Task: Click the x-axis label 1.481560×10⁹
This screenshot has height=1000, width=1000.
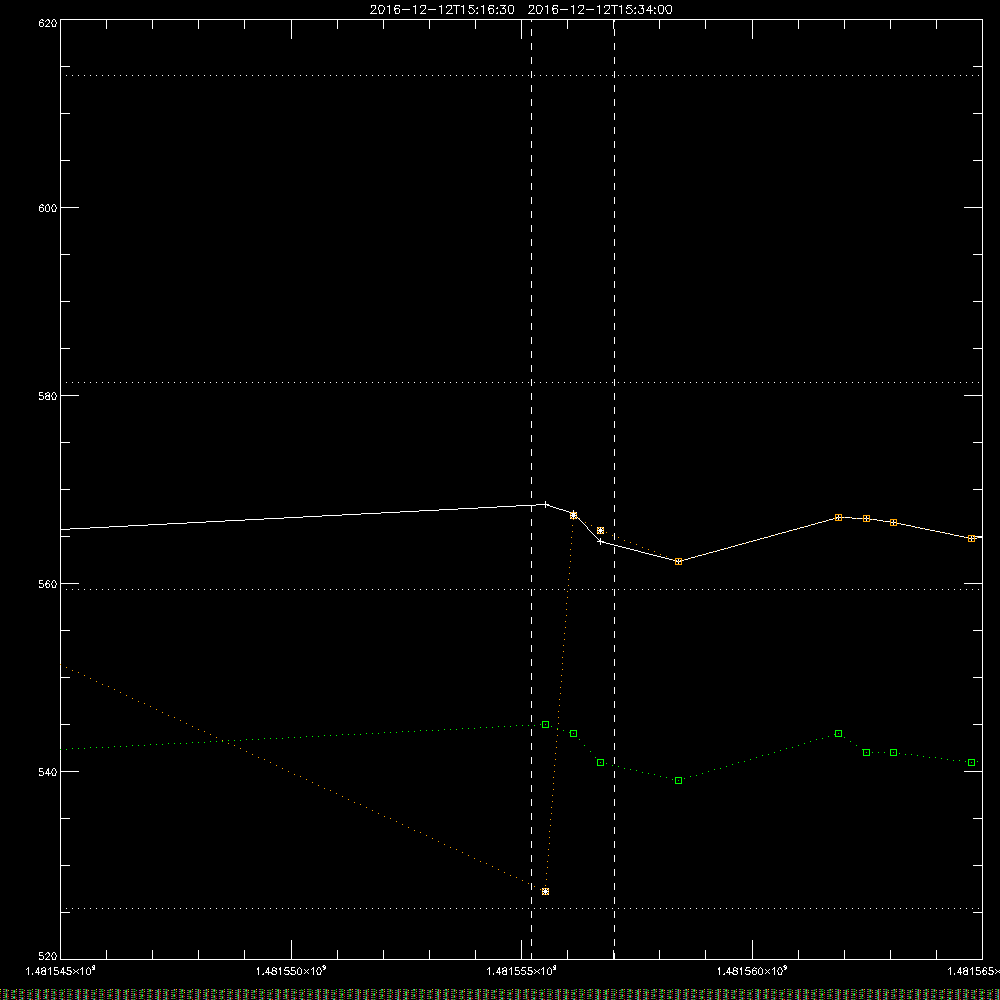Action: pos(753,971)
